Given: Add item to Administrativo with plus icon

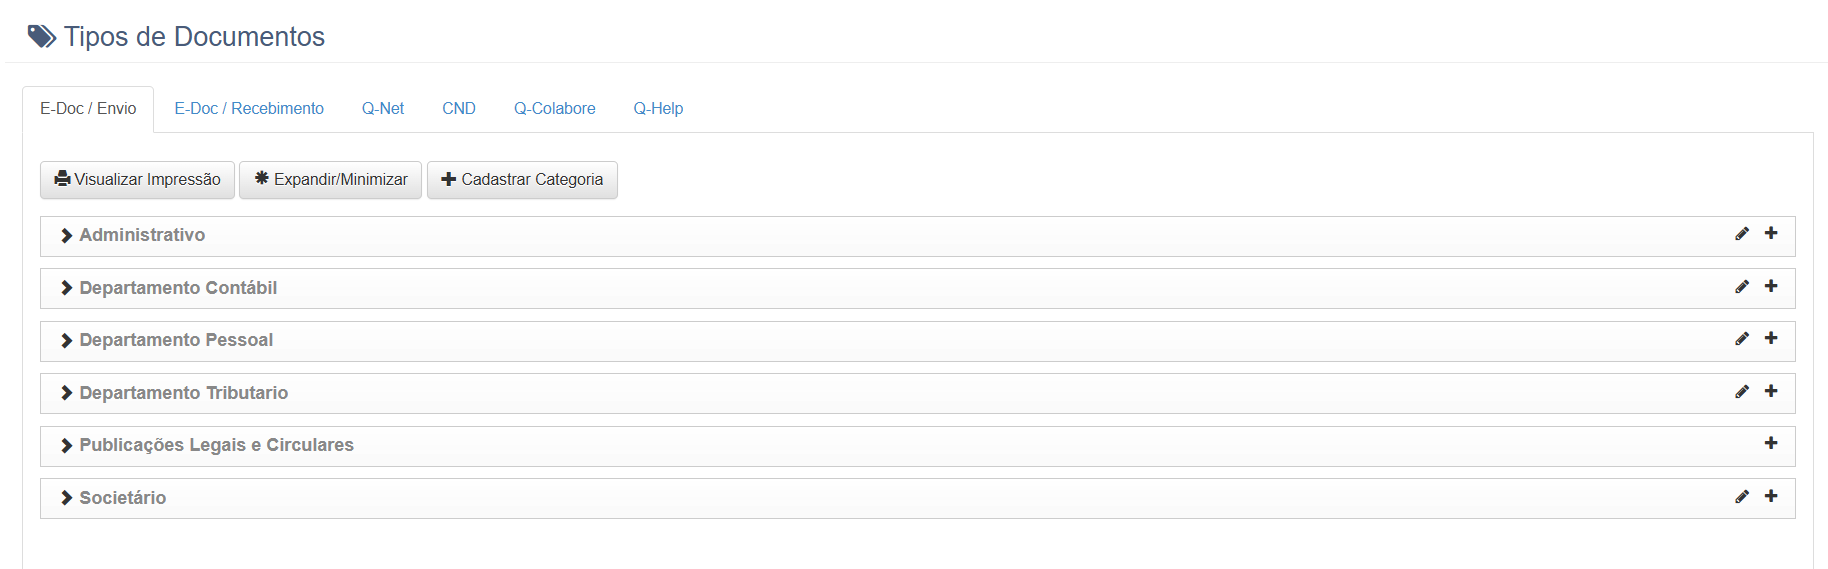Looking at the screenshot, I should pos(1771,233).
